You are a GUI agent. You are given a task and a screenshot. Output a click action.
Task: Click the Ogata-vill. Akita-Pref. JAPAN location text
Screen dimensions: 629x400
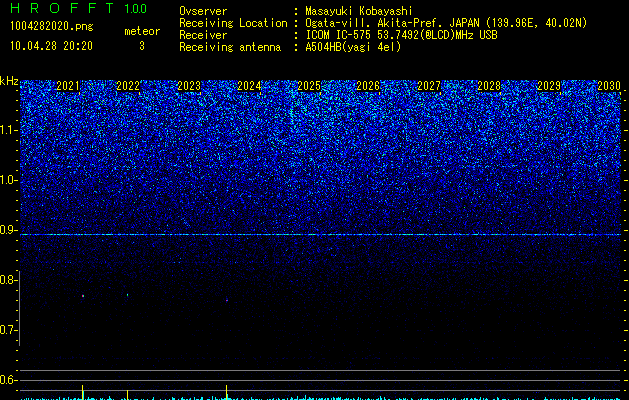coord(446,23)
